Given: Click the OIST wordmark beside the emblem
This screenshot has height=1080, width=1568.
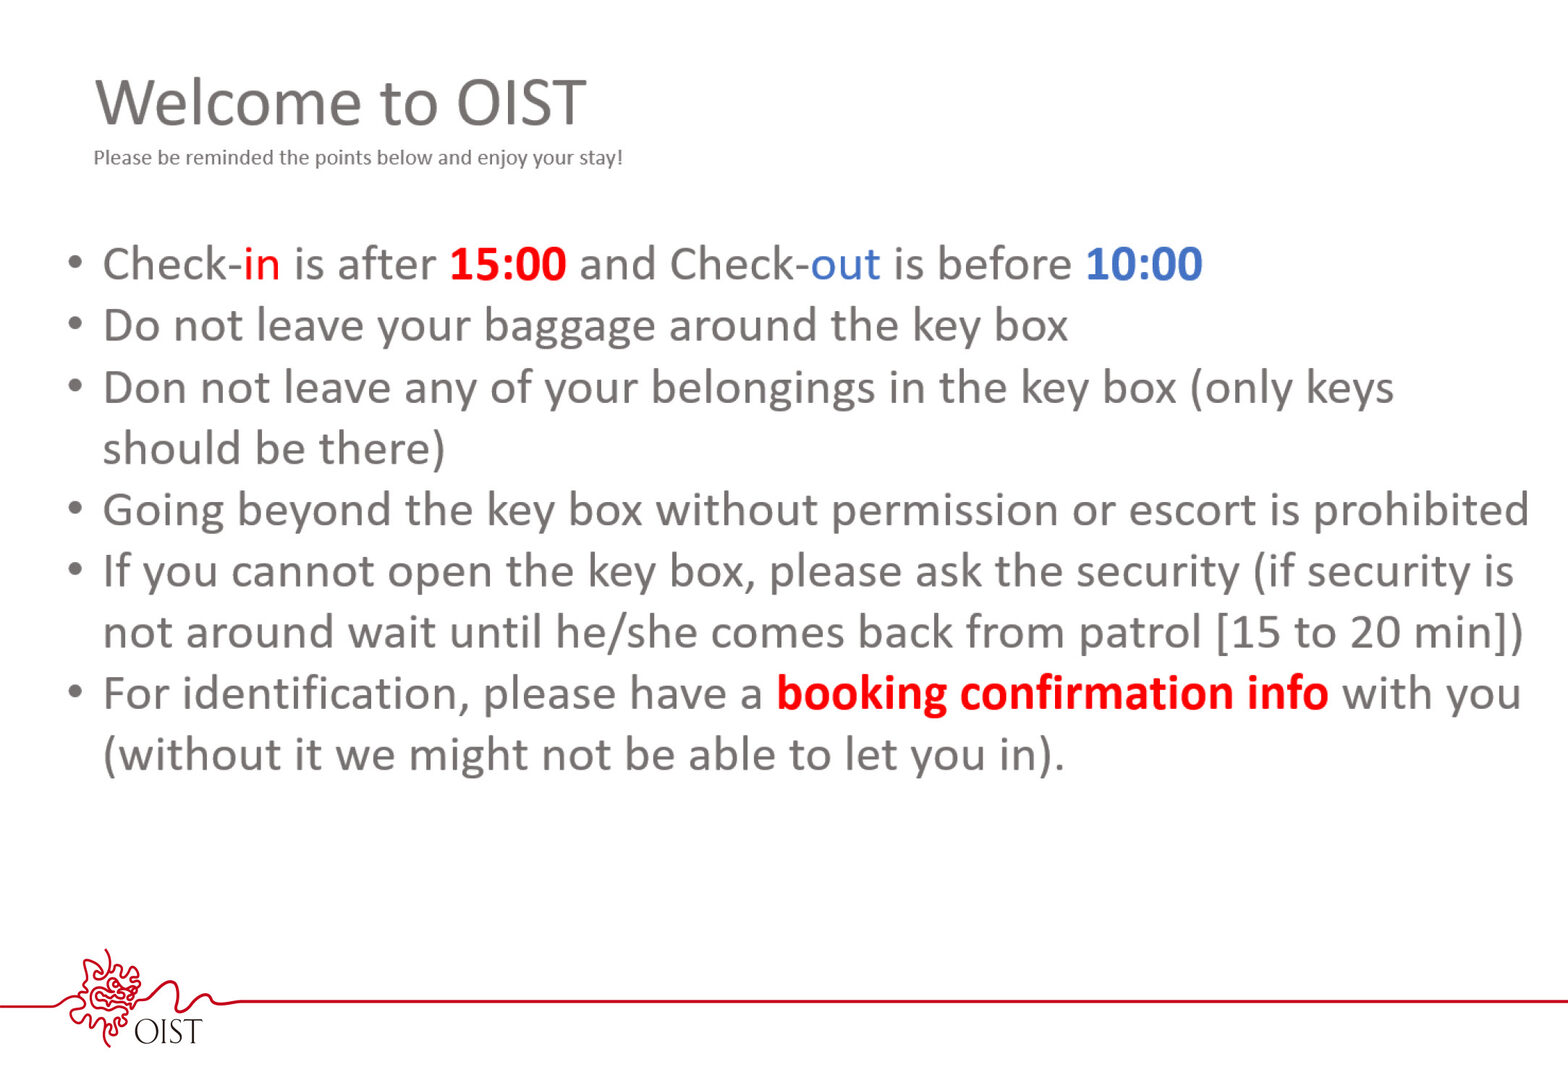Looking at the screenshot, I should (168, 1031).
